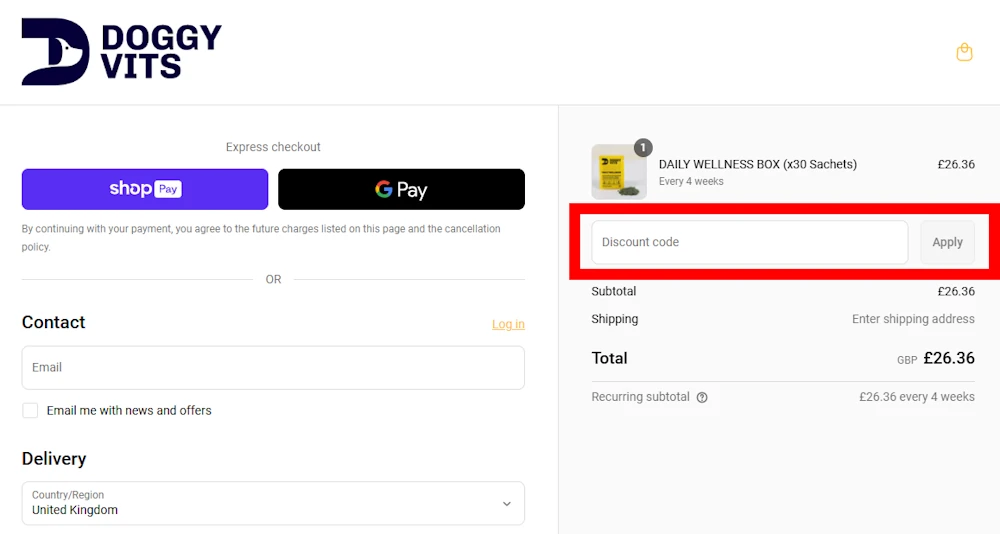Select the DAILY WELLNESS BOX product name
This screenshot has height=534, width=1000.
[758, 164]
